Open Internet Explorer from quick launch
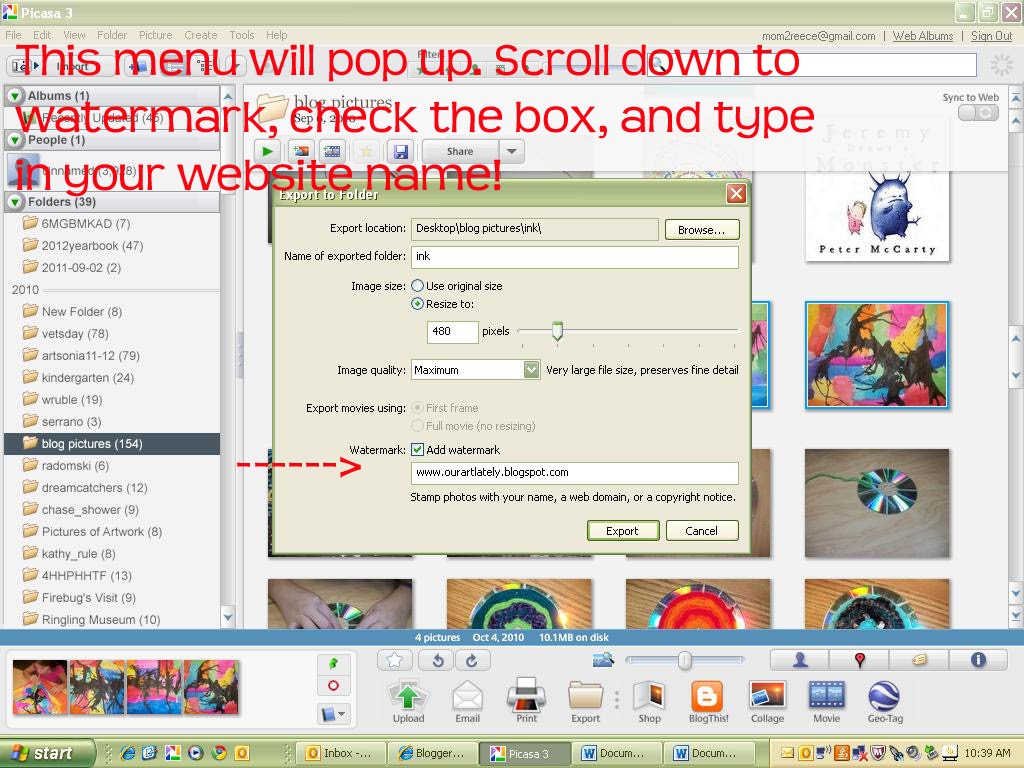The height and width of the screenshot is (768, 1024). coord(128,753)
